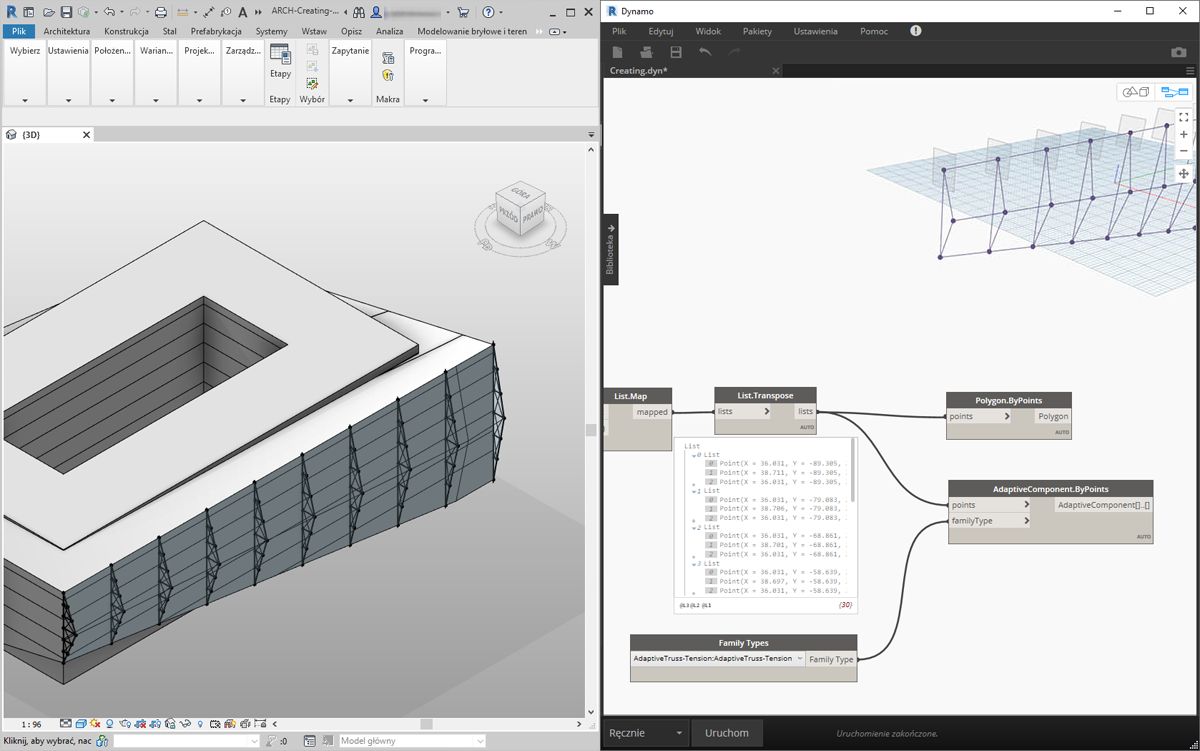Expand the Biblioteka library side panel

(610, 249)
